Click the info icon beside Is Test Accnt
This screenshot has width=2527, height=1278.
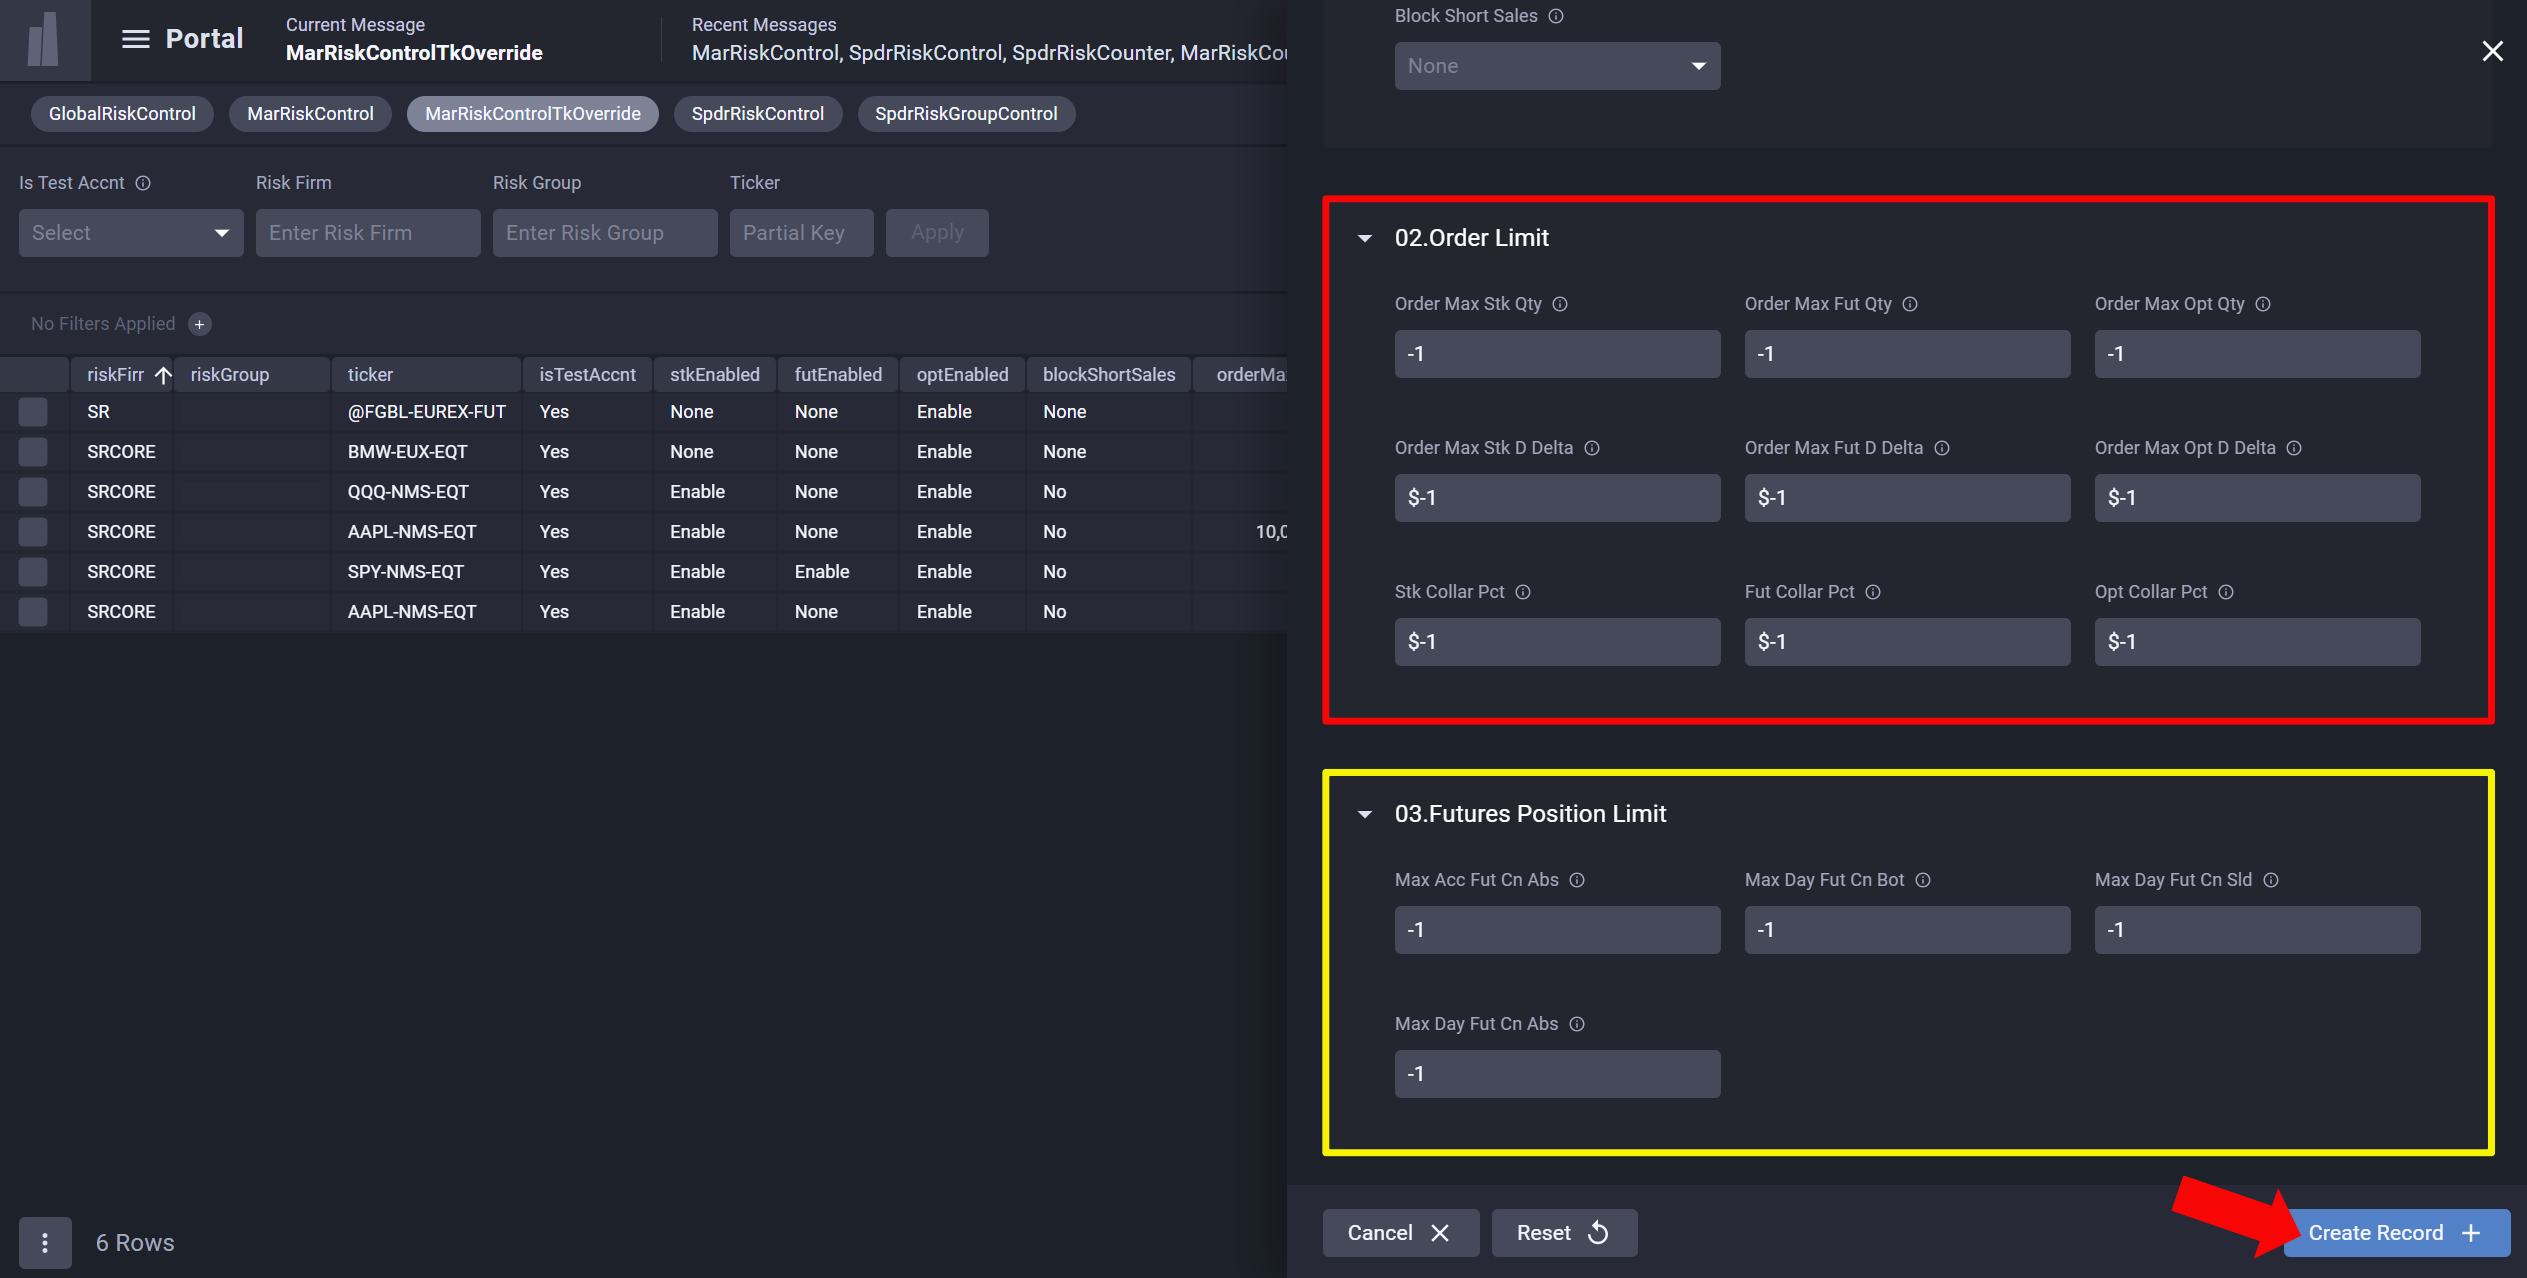click(143, 183)
